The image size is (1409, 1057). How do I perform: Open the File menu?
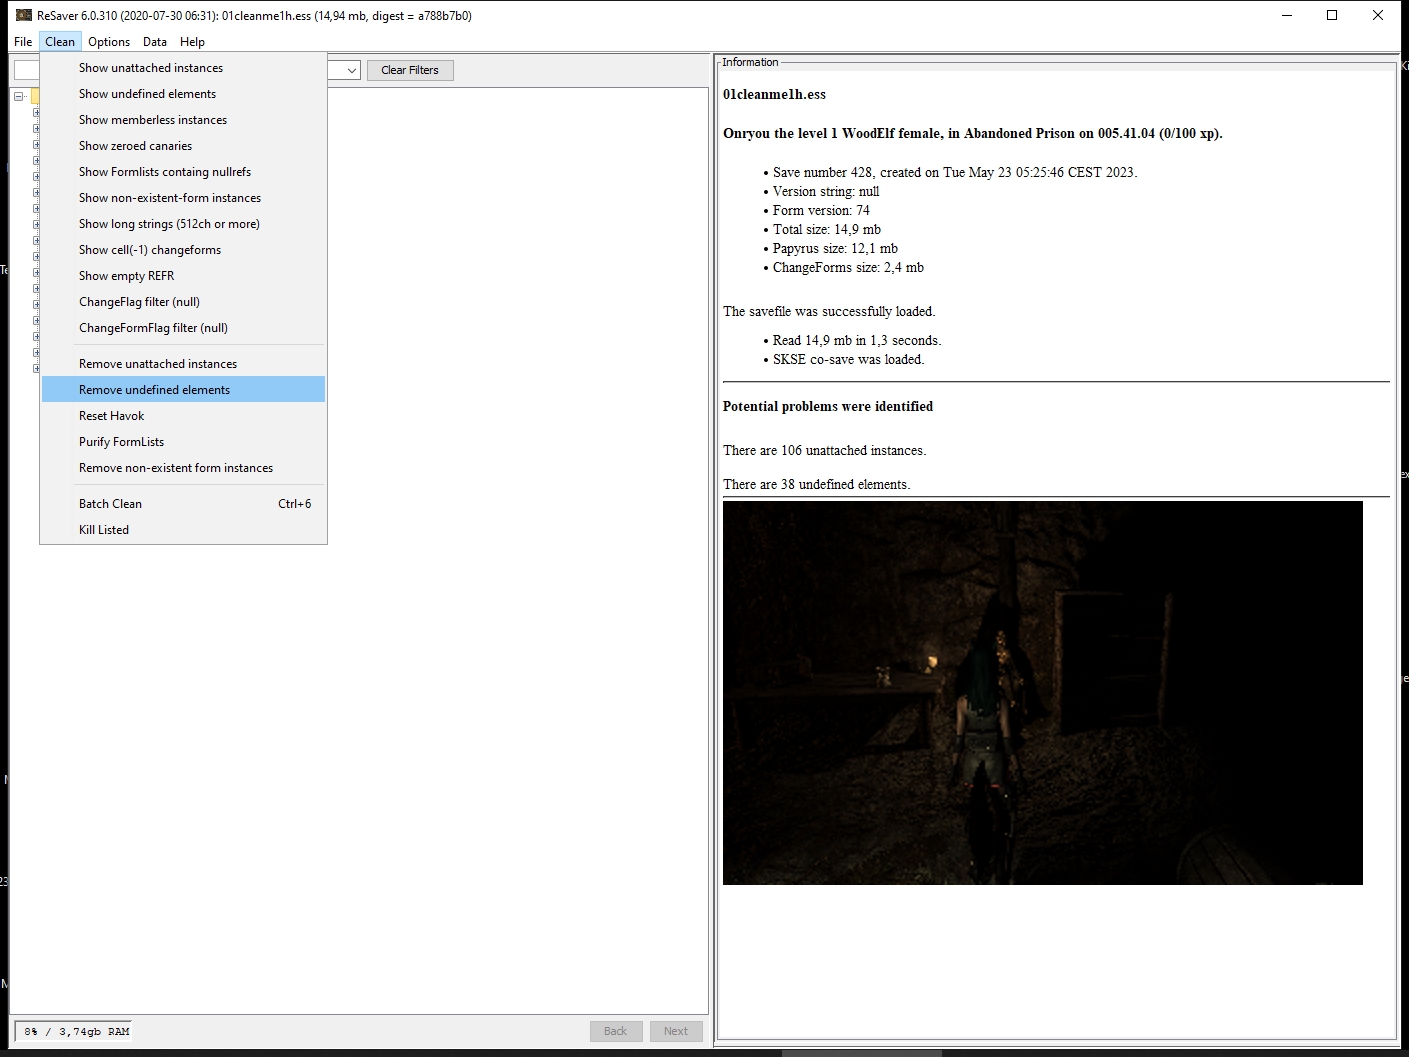click(x=23, y=41)
